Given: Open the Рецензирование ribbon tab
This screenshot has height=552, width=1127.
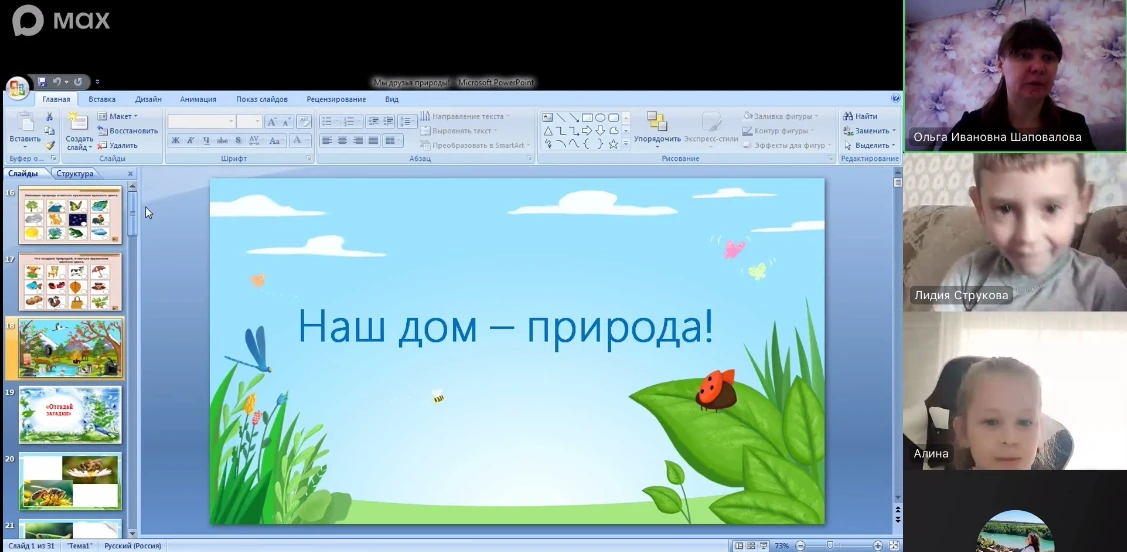Looking at the screenshot, I should coord(336,99).
